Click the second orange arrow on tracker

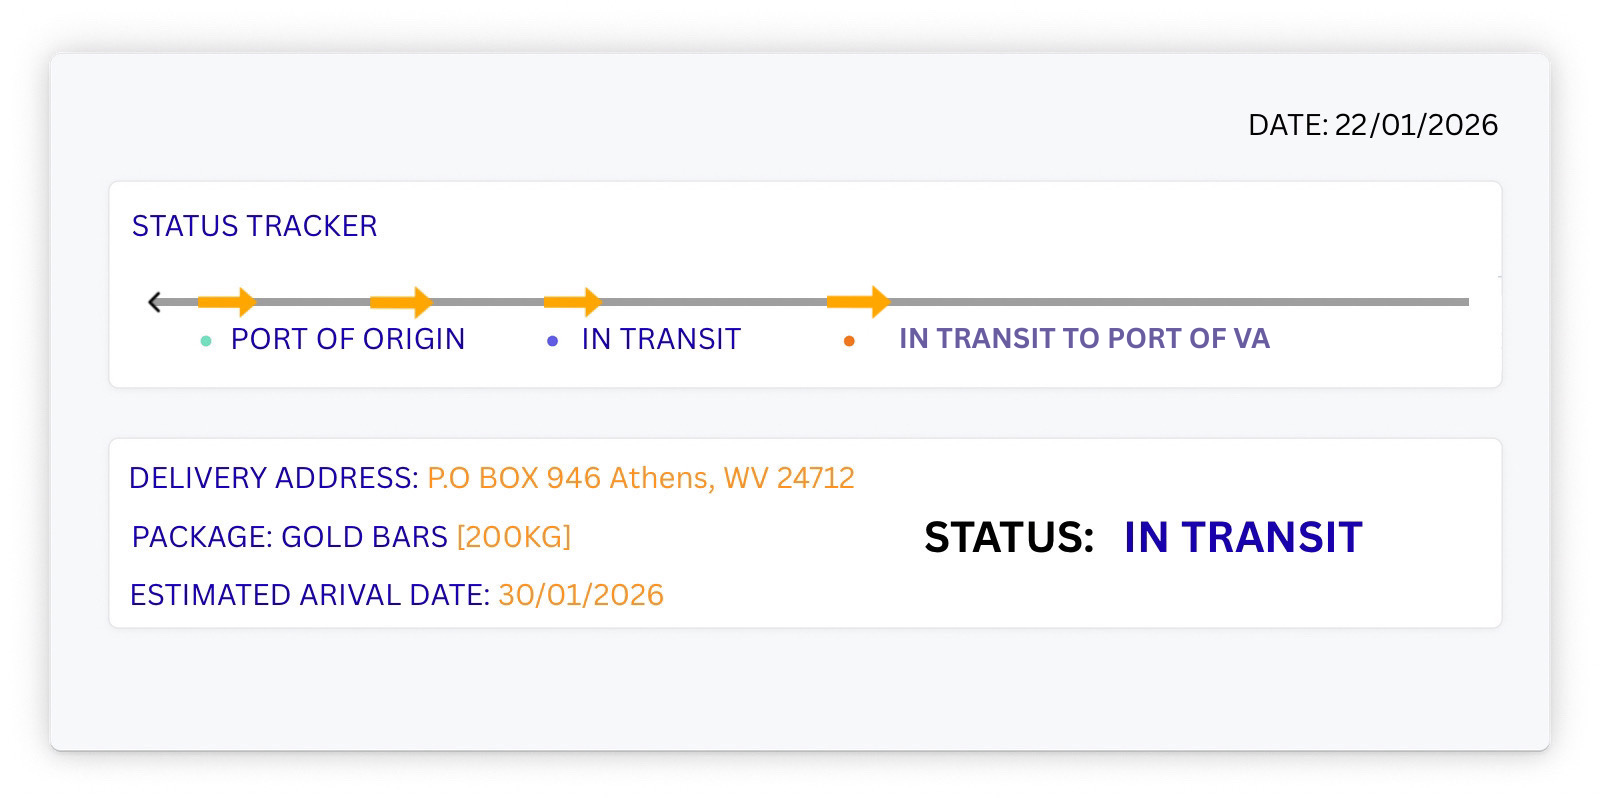pos(401,301)
